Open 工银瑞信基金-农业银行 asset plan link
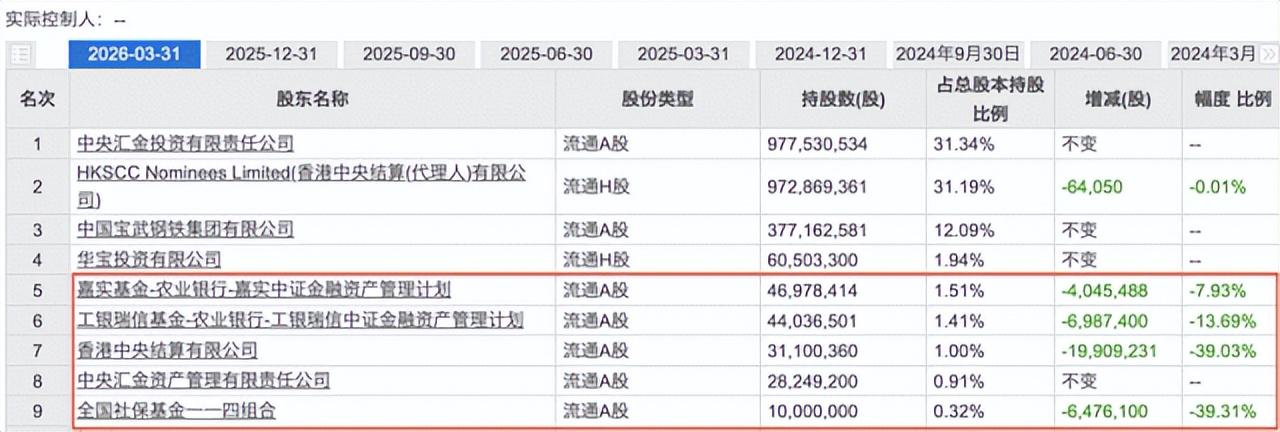This screenshot has height=432, width=1280. click(300, 320)
